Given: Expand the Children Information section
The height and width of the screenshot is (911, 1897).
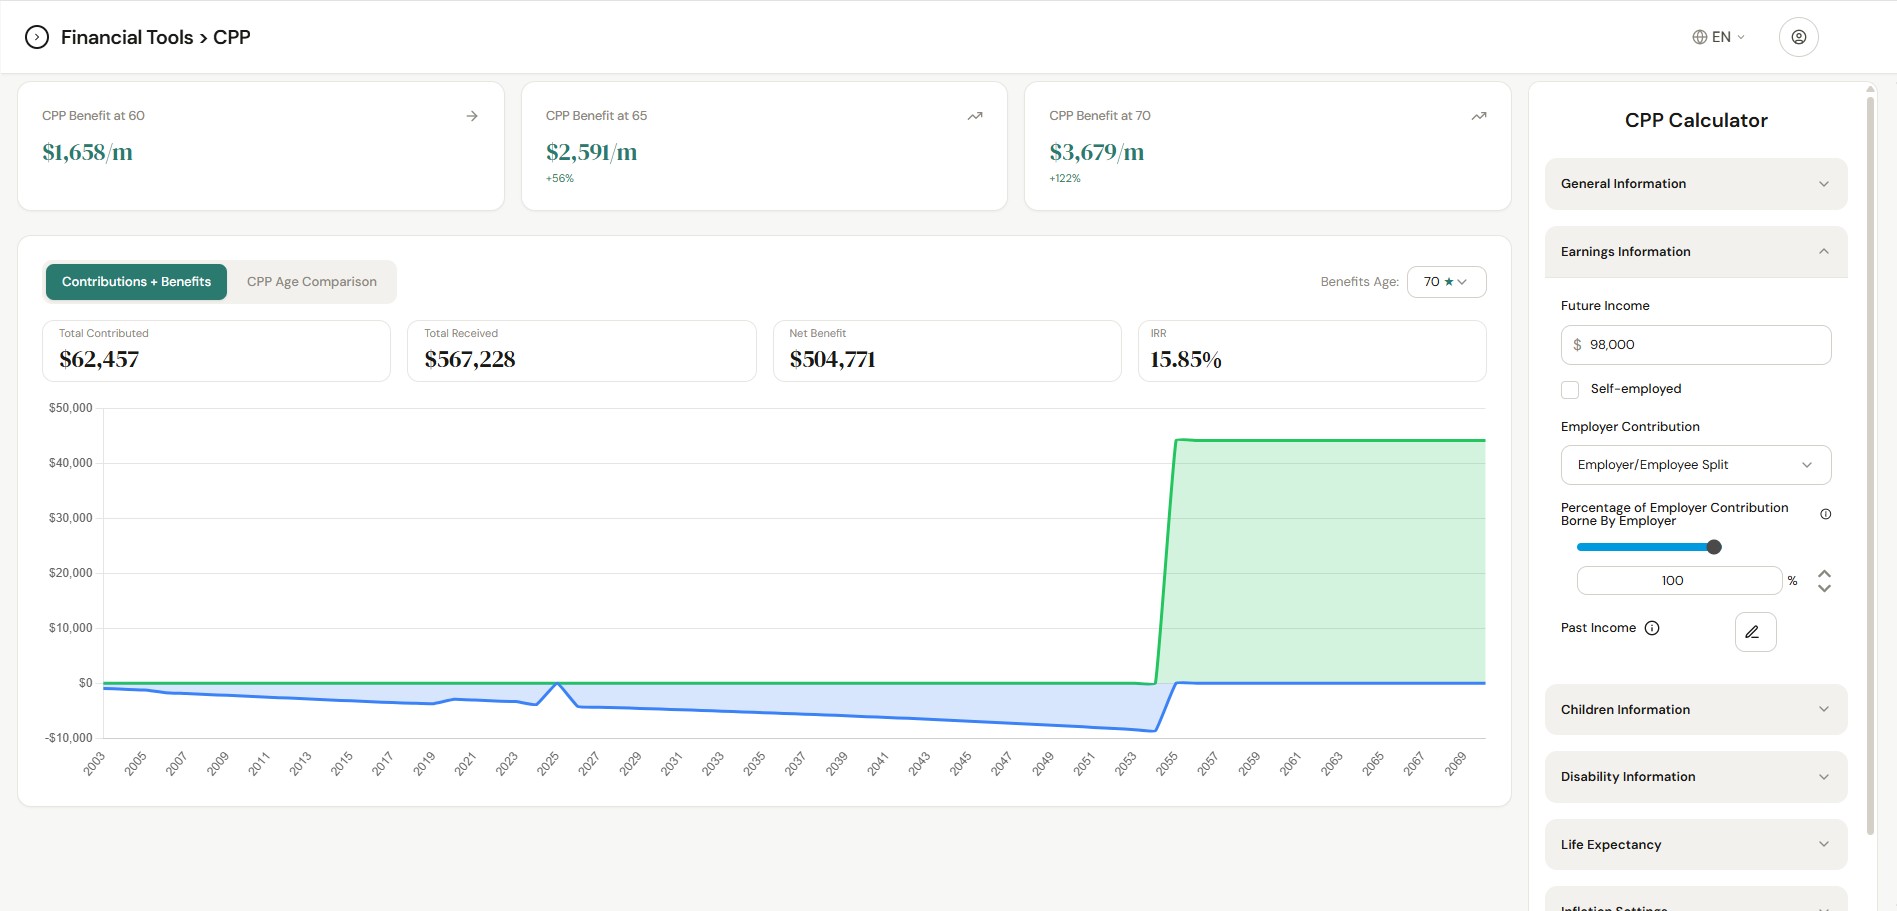Looking at the screenshot, I should [1696, 710].
